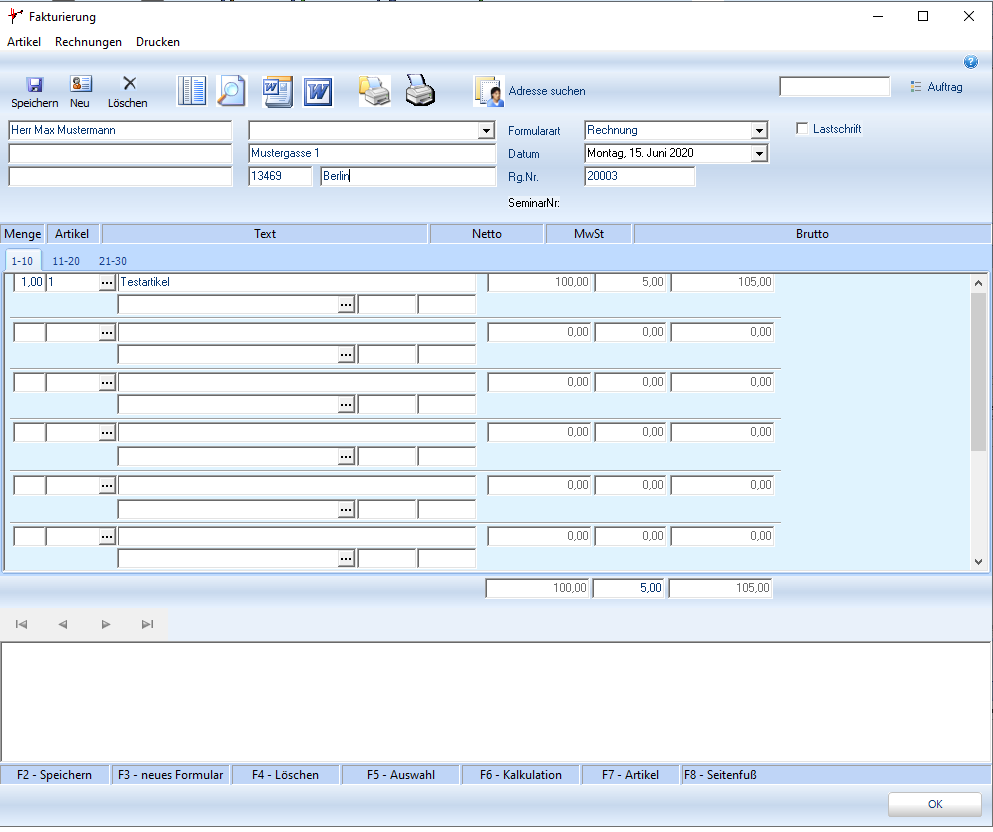Click the Speichern save icon
This screenshot has height=832, width=993.
34,87
